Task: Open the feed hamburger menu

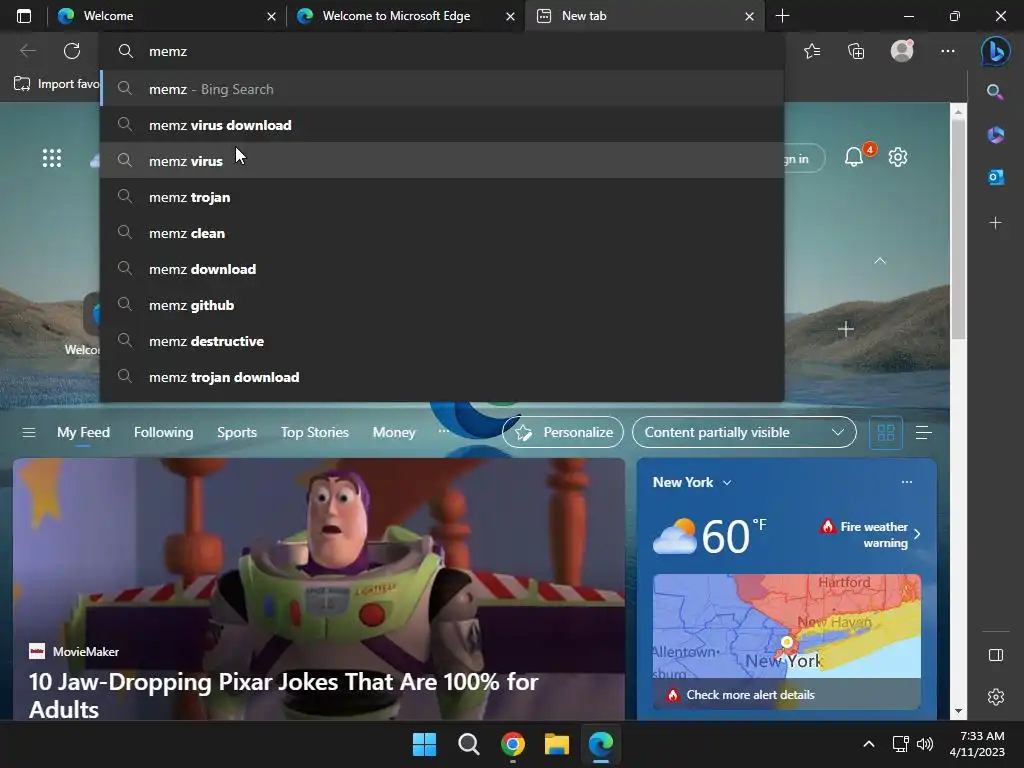Action: [x=29, y=432]
